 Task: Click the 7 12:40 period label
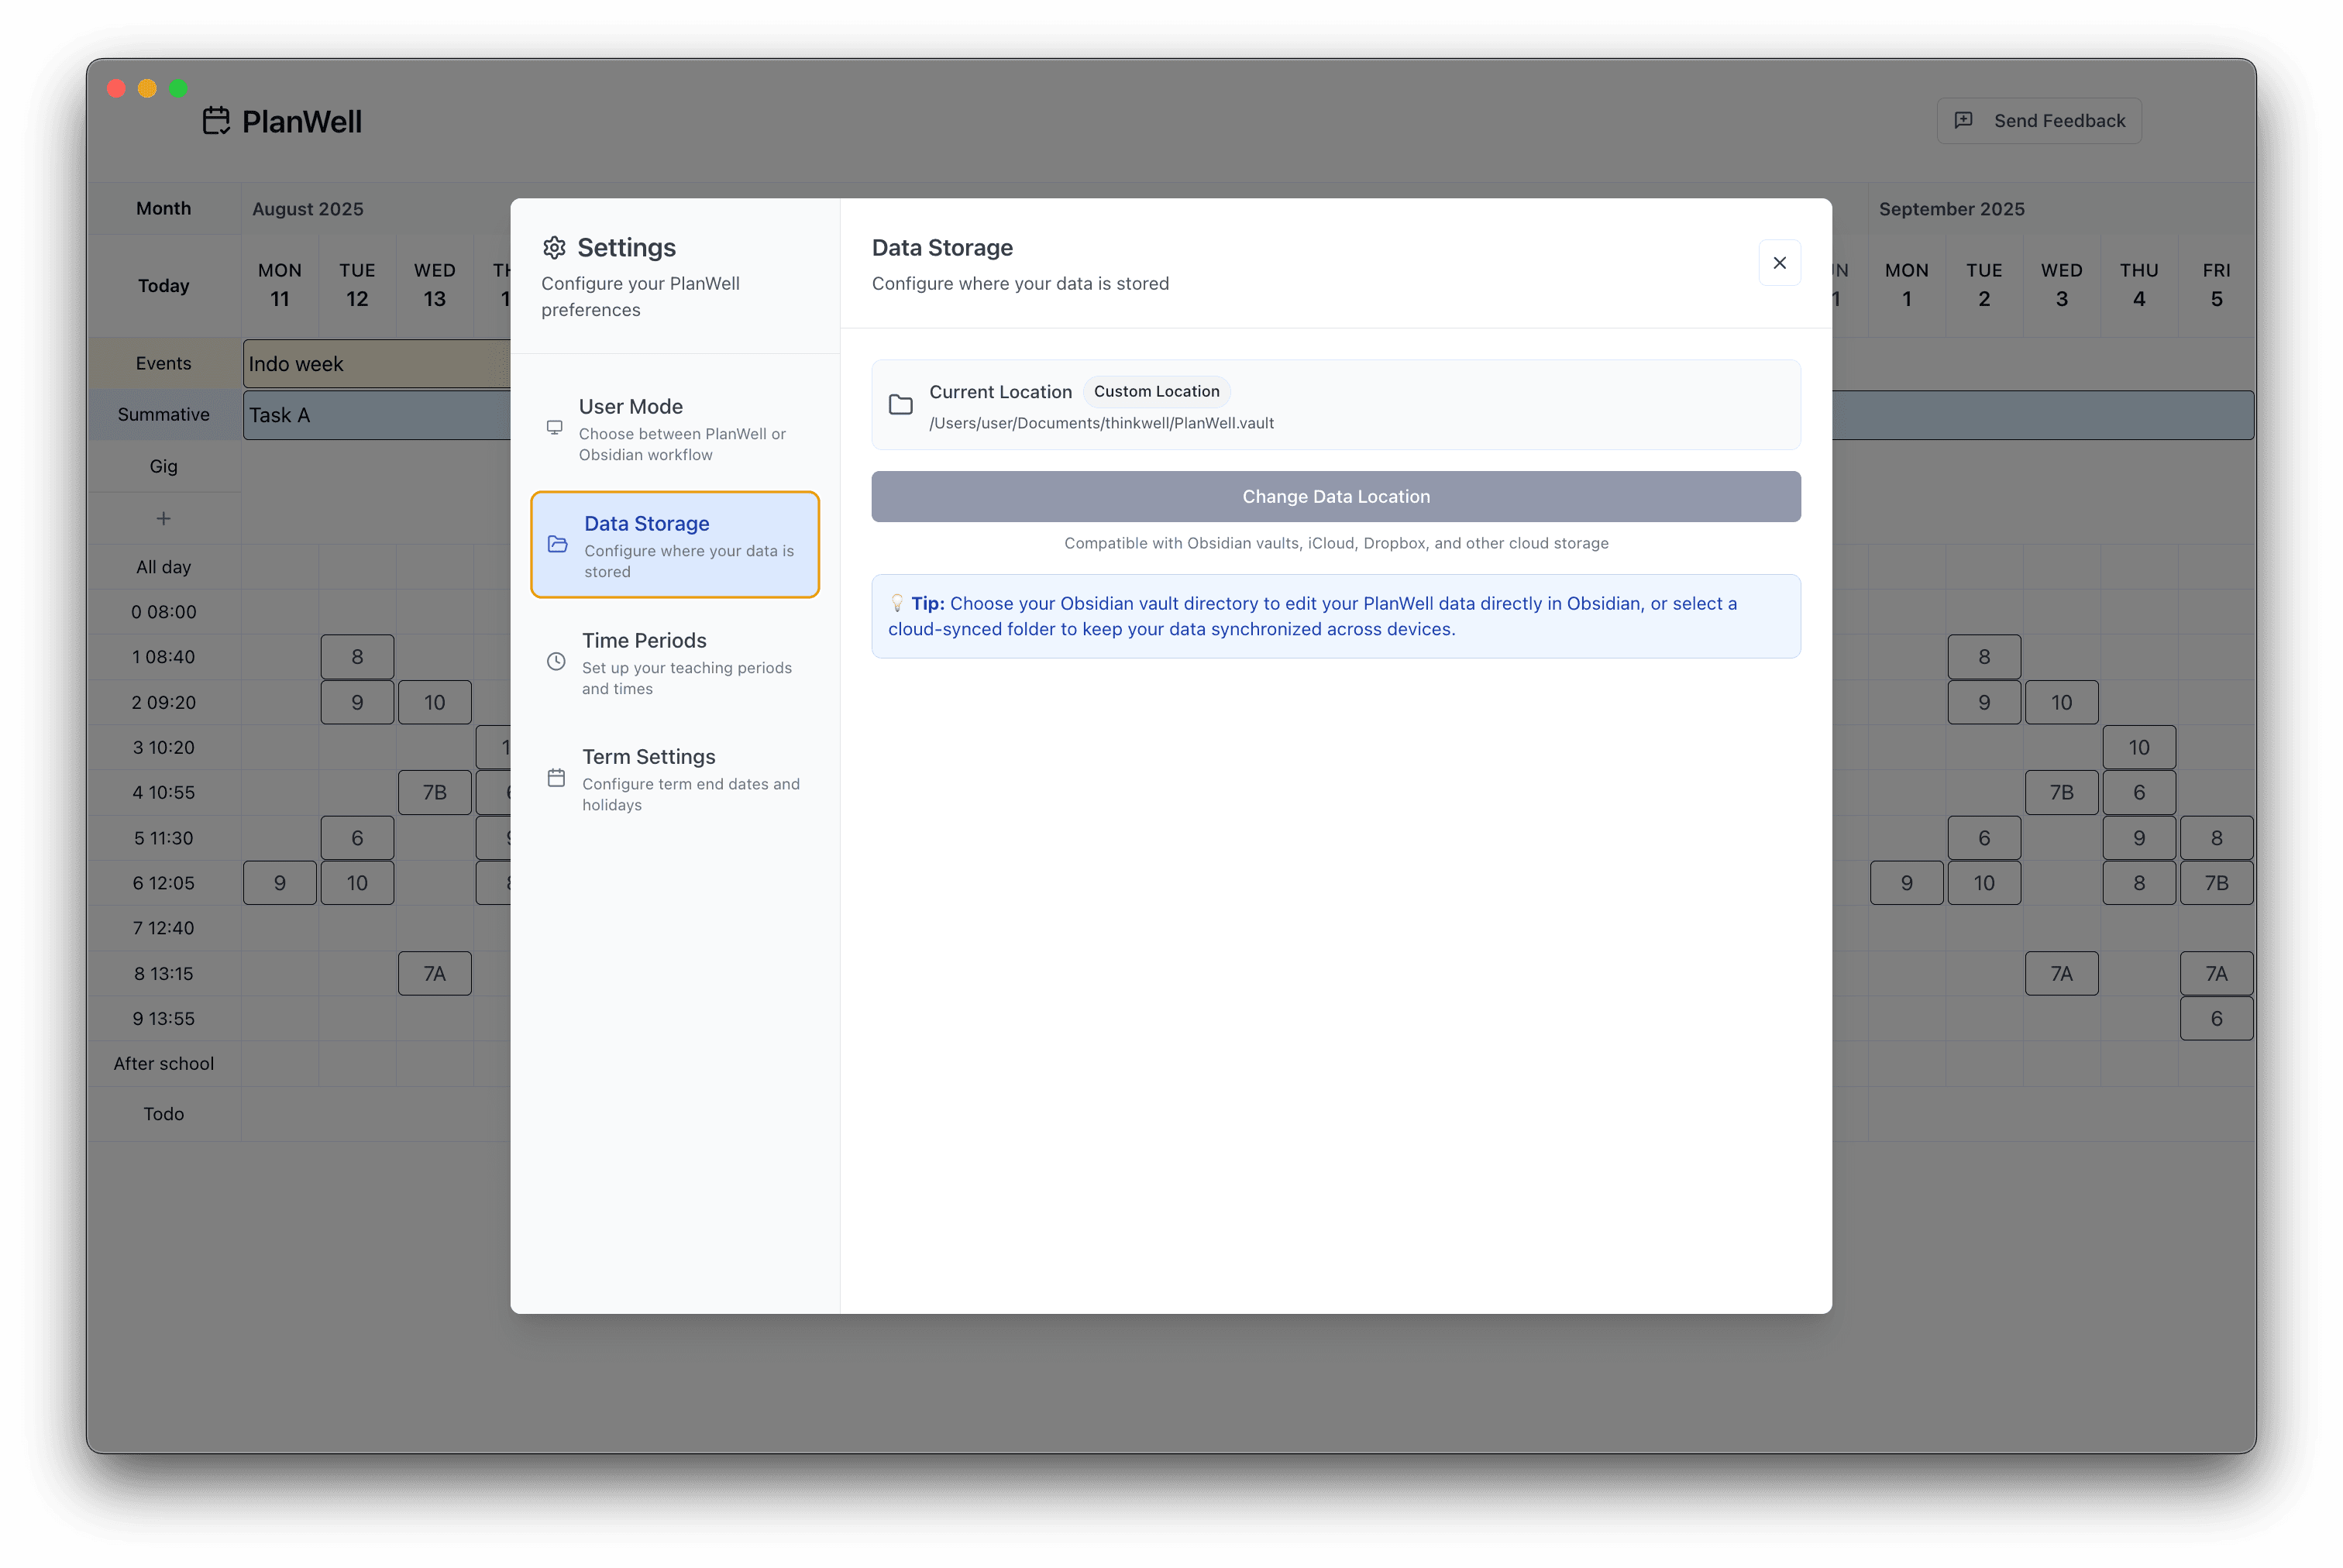tap(163, 928)
